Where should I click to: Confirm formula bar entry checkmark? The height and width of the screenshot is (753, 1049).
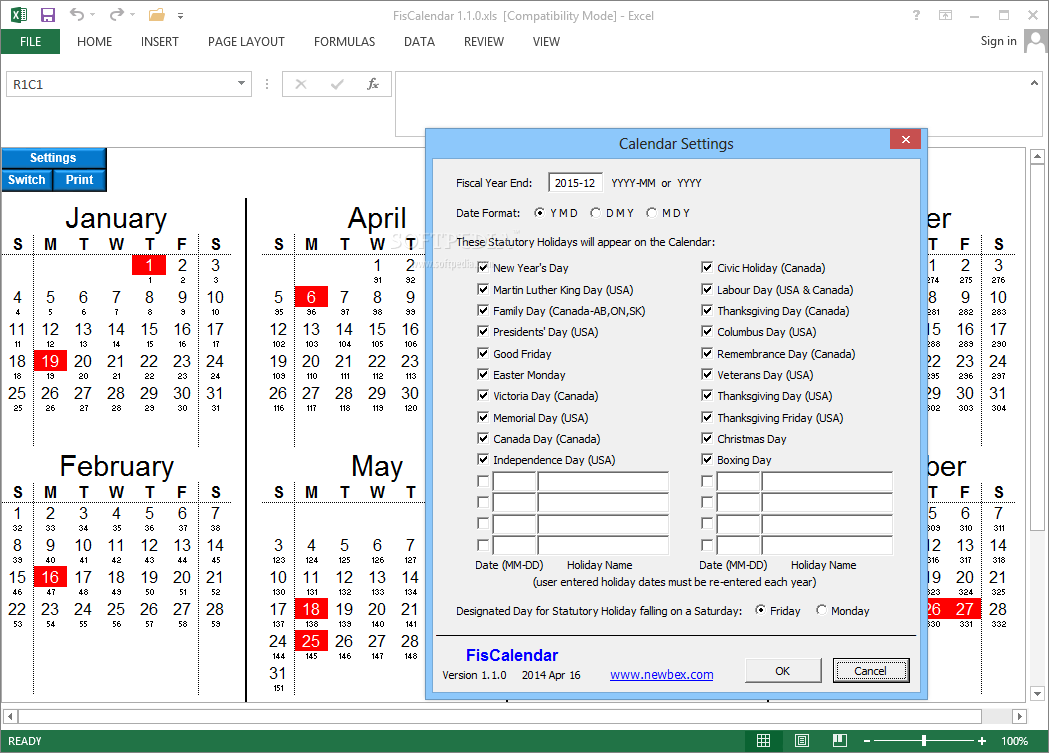(x=337, y=84)
